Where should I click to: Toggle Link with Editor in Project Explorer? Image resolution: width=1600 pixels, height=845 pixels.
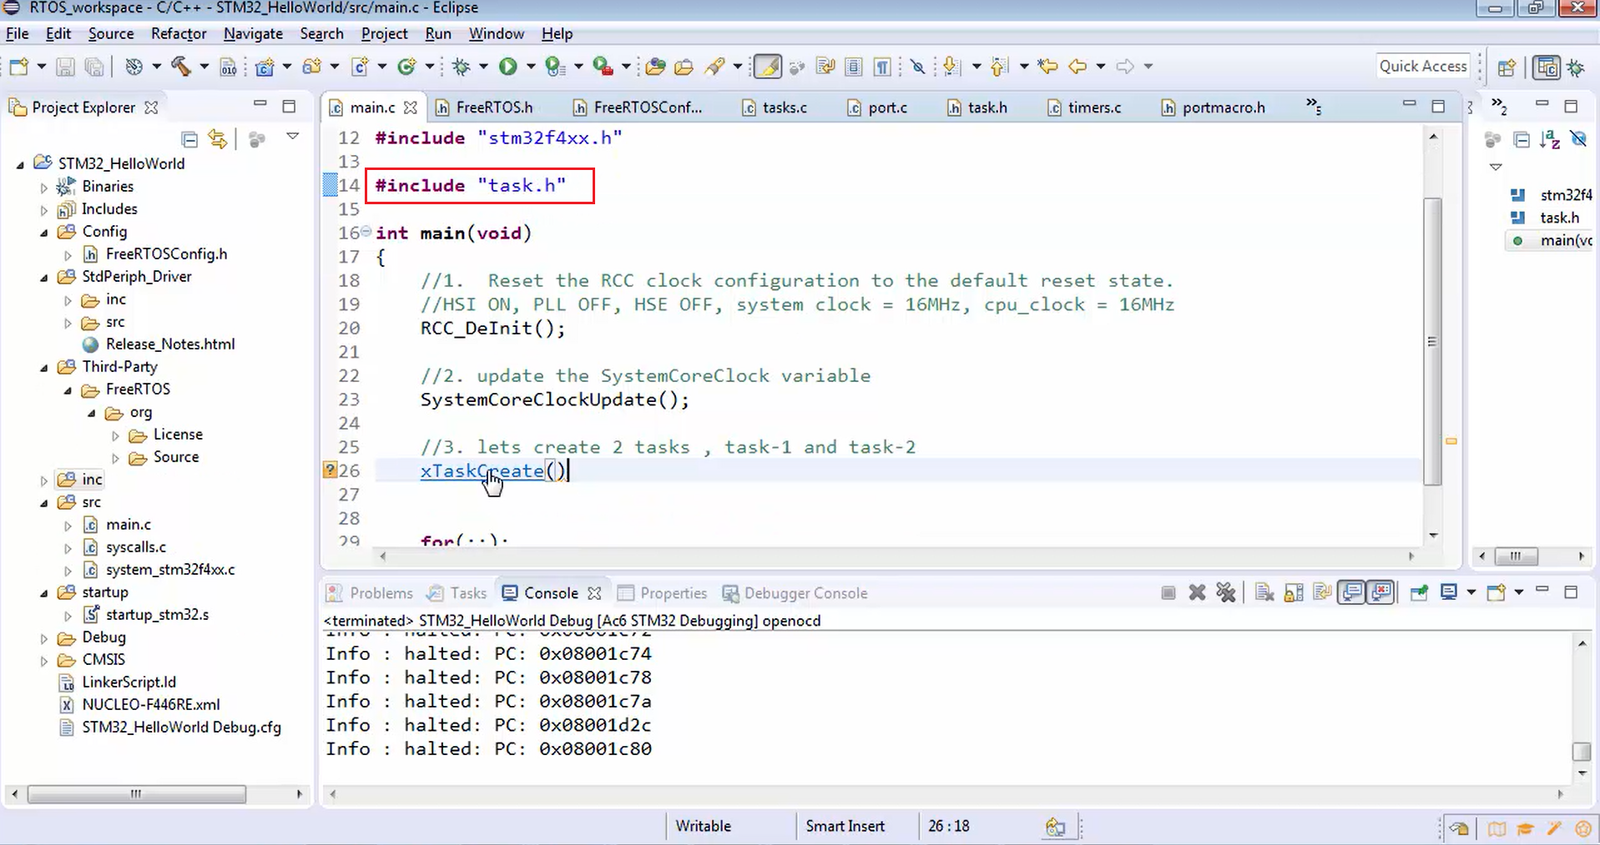pos(217,139)
